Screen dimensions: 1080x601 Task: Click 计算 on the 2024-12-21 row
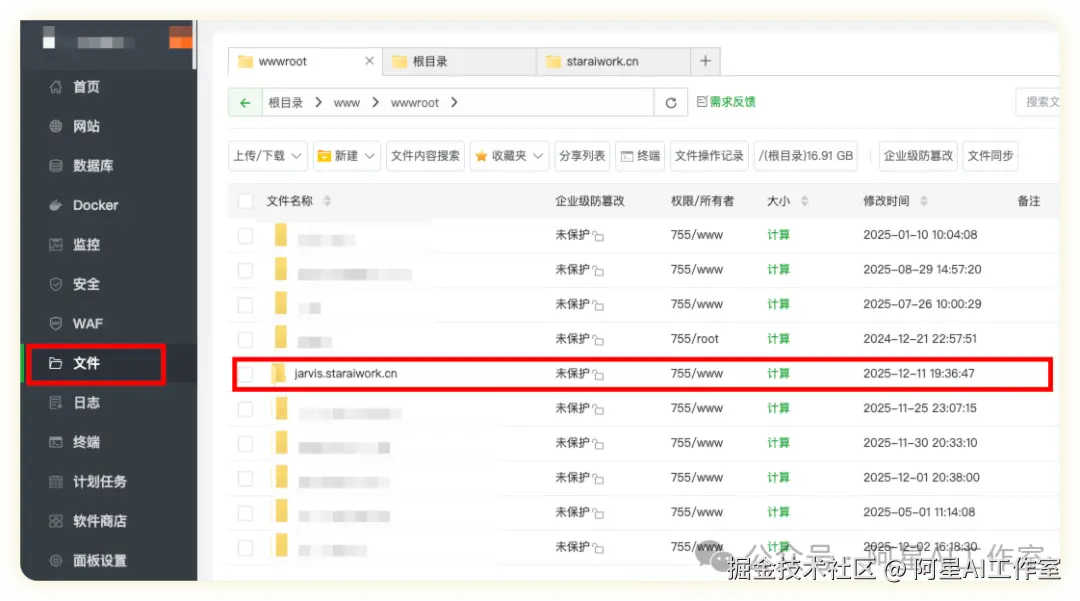coord(778,339)
